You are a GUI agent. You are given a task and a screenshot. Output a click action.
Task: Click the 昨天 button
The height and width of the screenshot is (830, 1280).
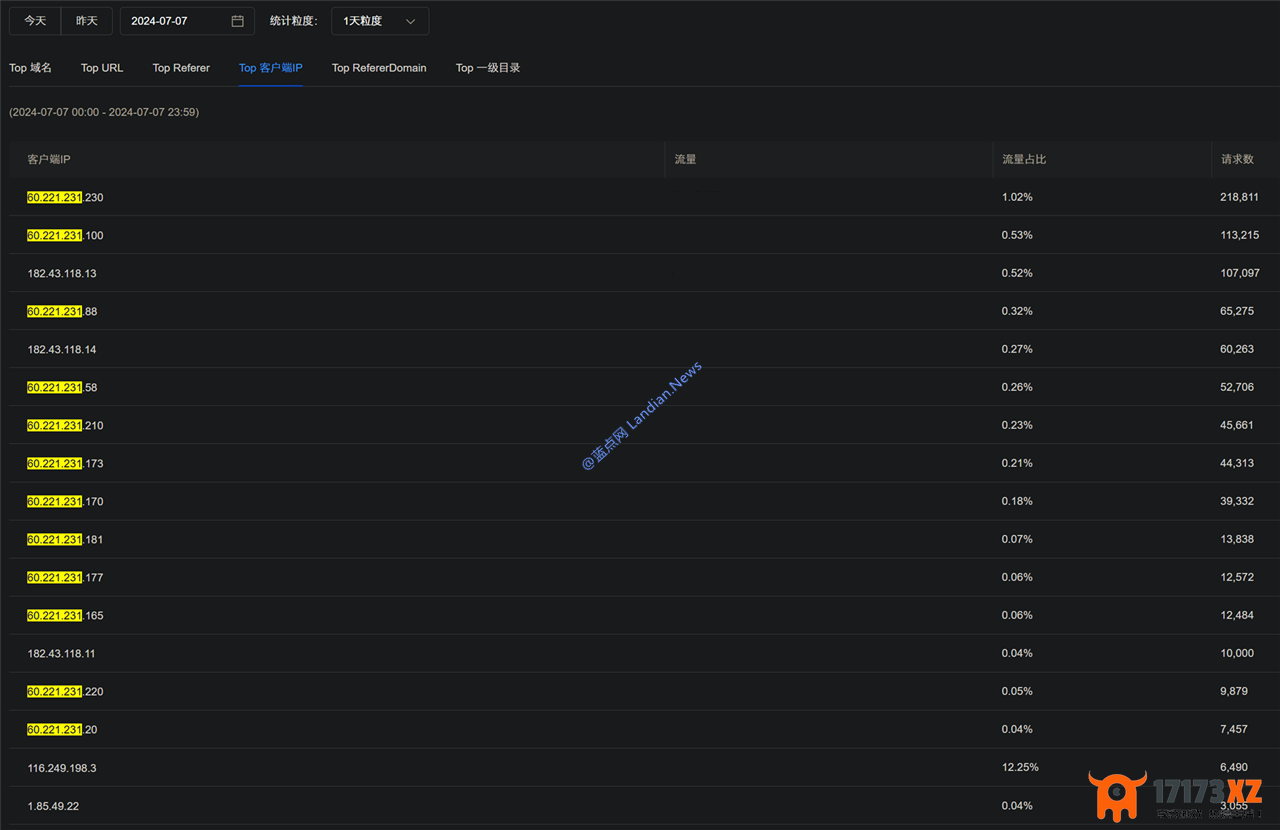(87, 21)
